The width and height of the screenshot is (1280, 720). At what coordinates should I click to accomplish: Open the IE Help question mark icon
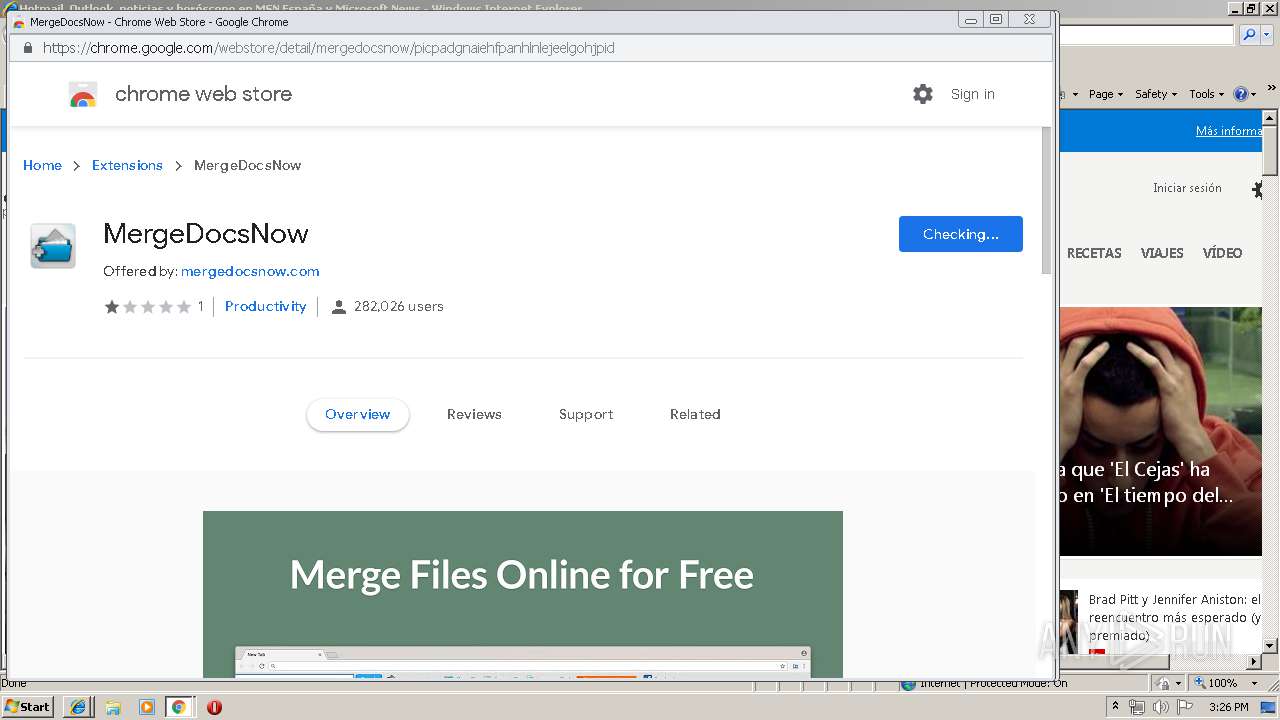(1240, 94)
